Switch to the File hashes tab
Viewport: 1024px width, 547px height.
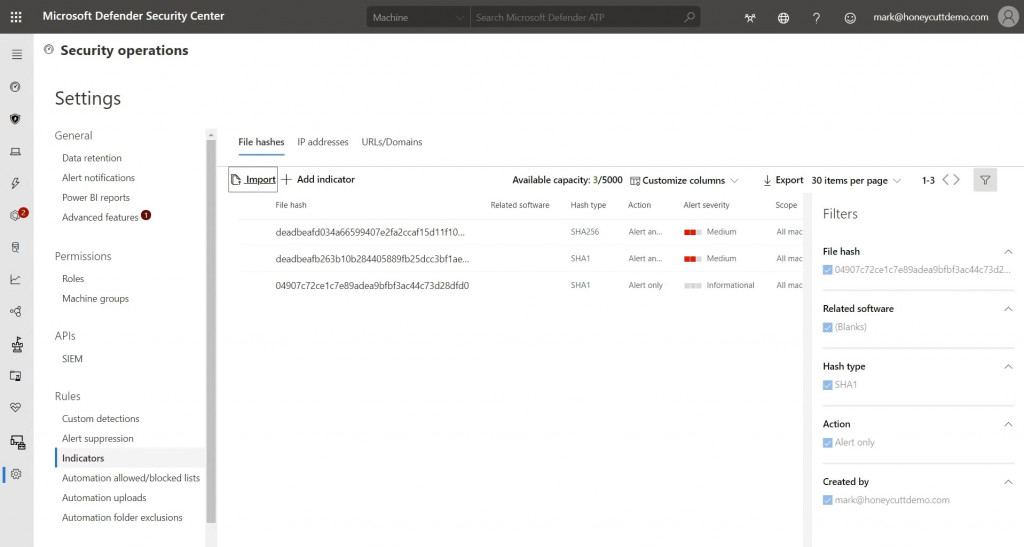(x=261, y=142)
